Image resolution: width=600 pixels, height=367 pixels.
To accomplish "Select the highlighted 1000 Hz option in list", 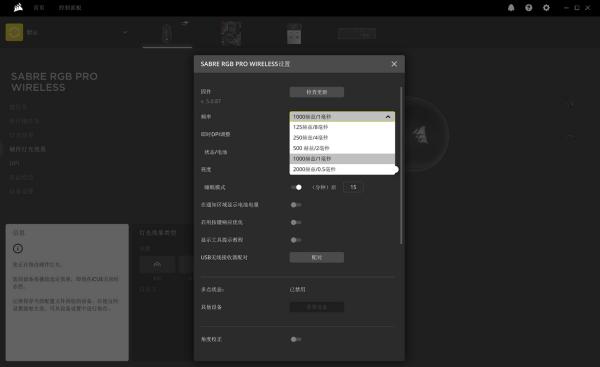I will 342,158.
